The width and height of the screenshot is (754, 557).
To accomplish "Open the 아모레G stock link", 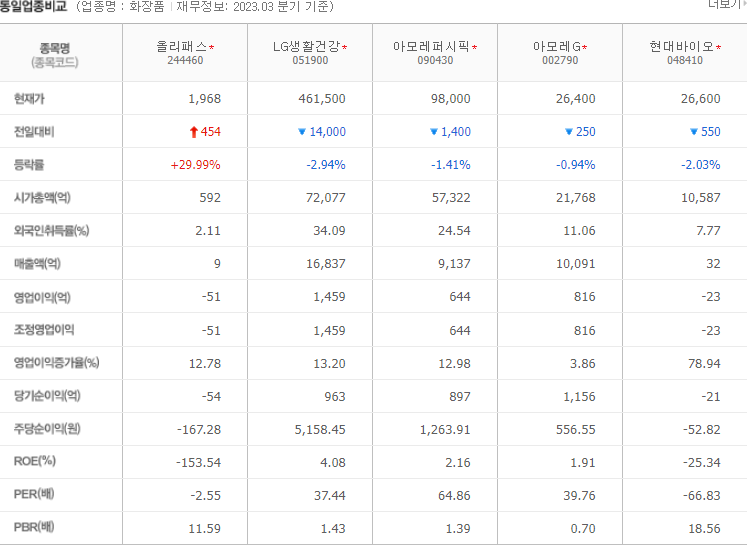I will point(557,47).
